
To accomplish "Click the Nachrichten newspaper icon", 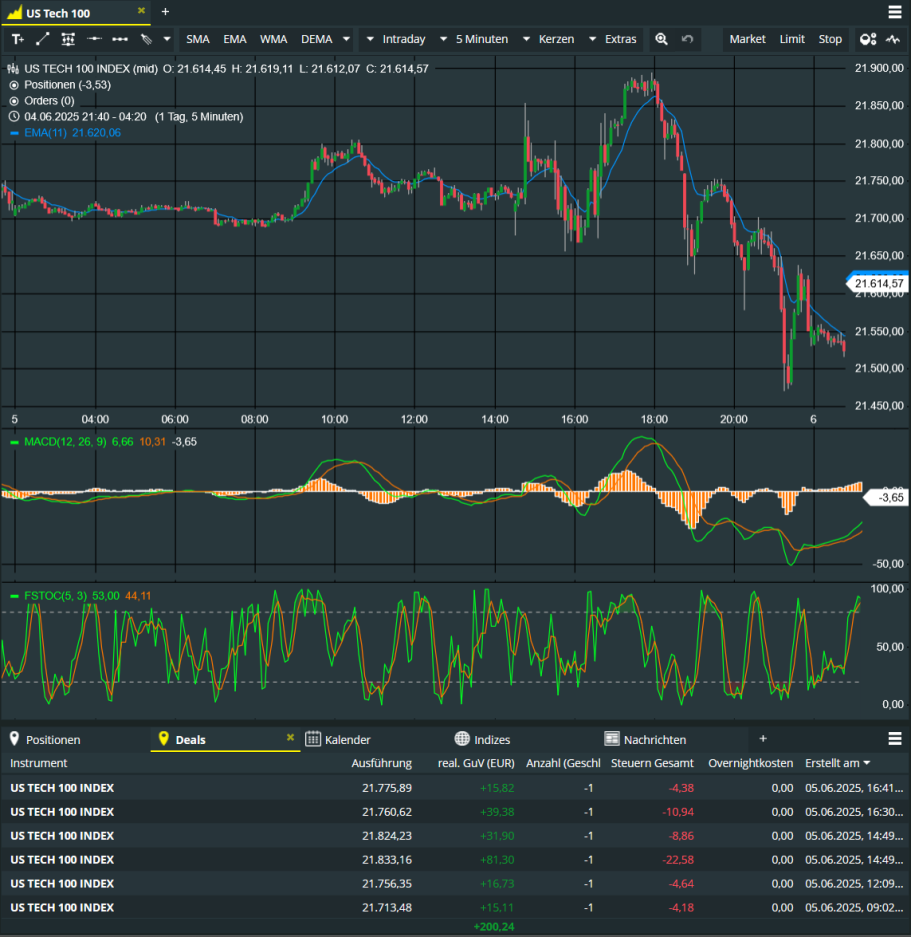I will [x=612, y=739].
